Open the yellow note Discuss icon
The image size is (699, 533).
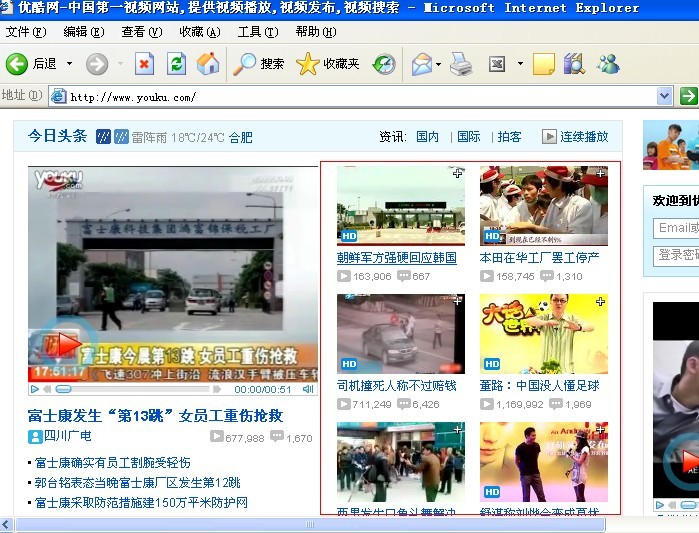(x=544, y=64)
